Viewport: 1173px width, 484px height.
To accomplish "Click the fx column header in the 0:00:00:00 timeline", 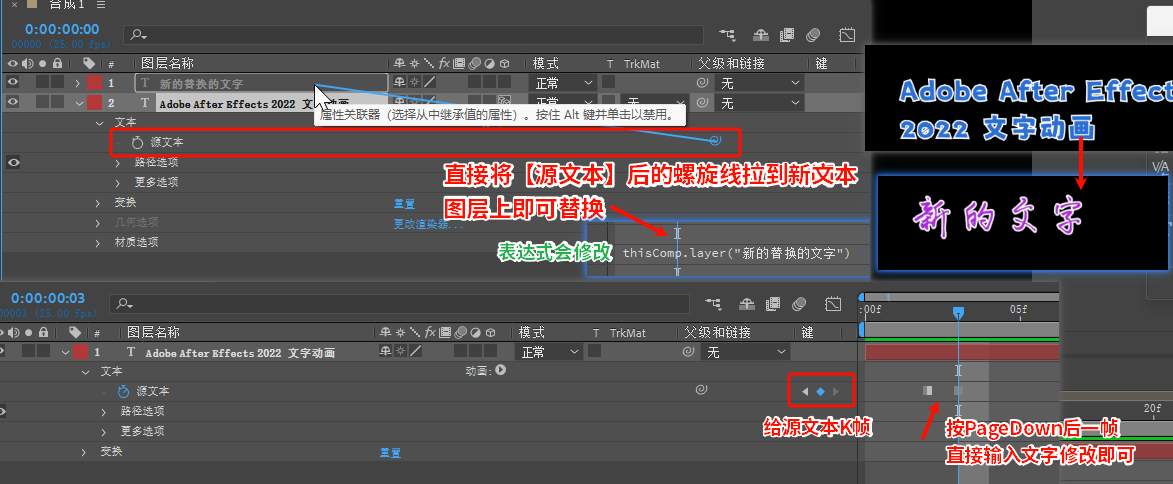I will point(444,64).
